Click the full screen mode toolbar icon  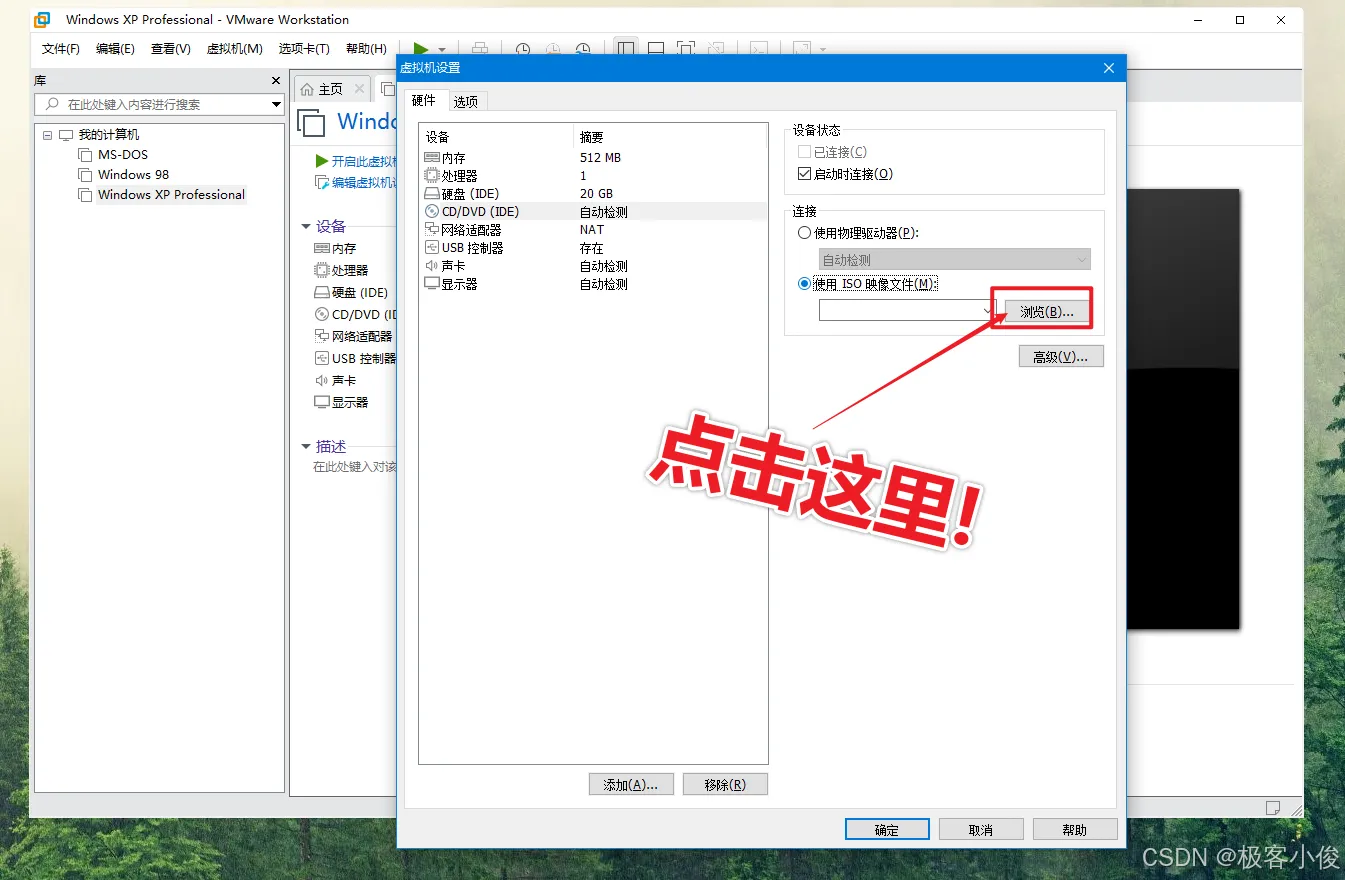(686, 48)
